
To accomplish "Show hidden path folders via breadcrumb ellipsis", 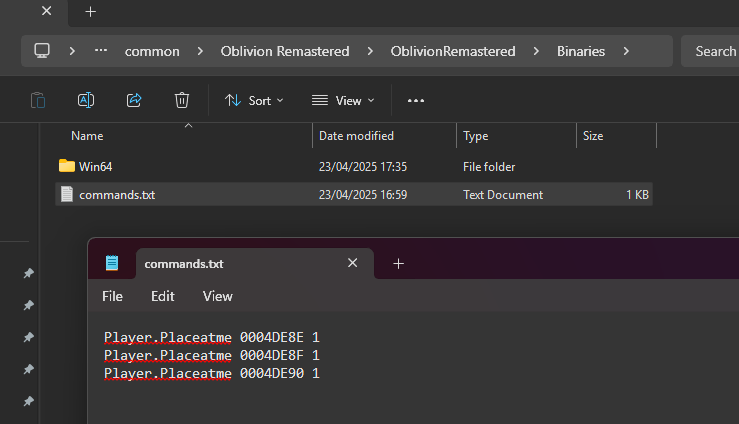I will coord(100,51).
